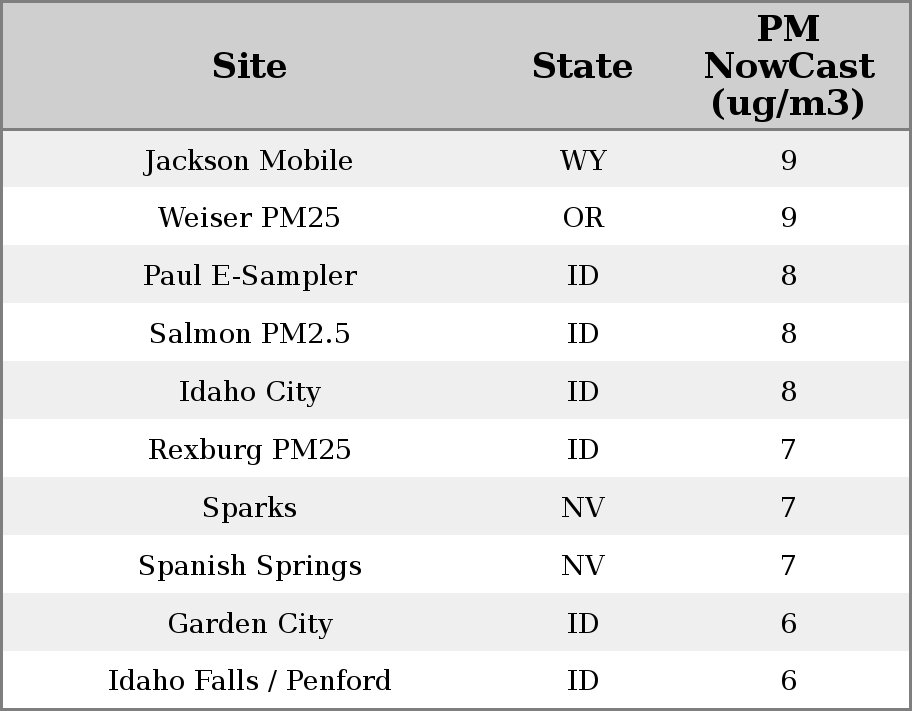Click the State column header
912x711 pixels.
click(582, 66)
